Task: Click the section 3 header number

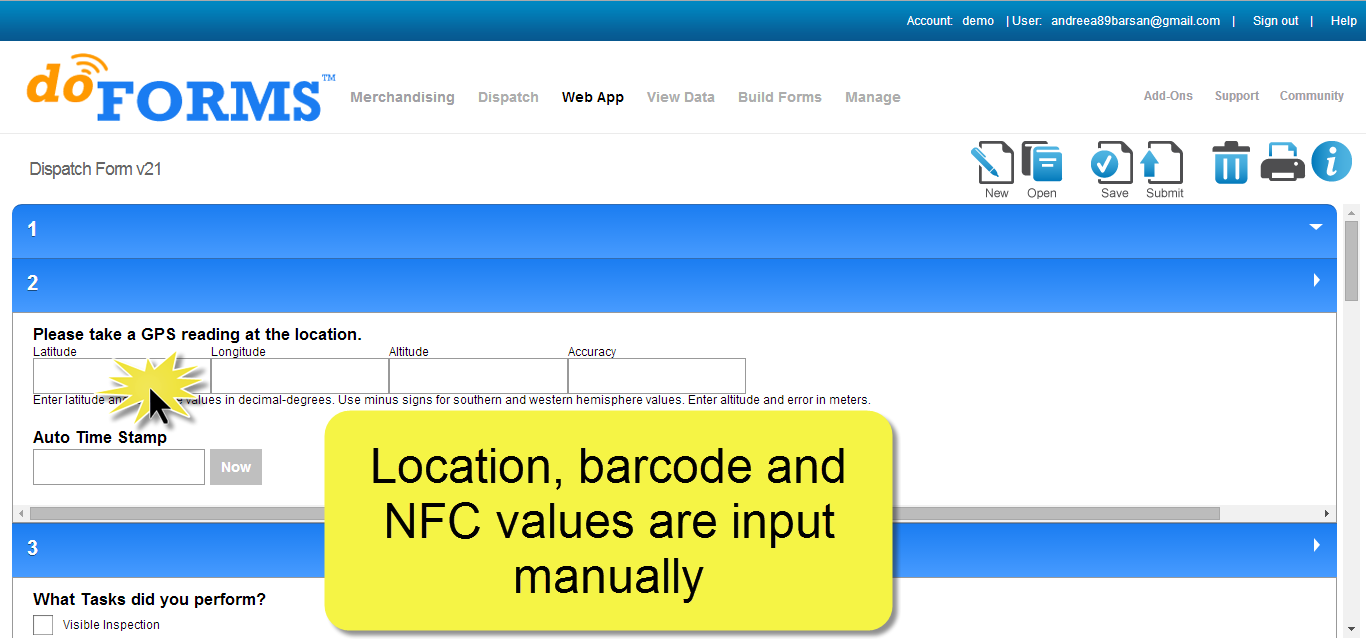Action: click(x=32, y=548)
